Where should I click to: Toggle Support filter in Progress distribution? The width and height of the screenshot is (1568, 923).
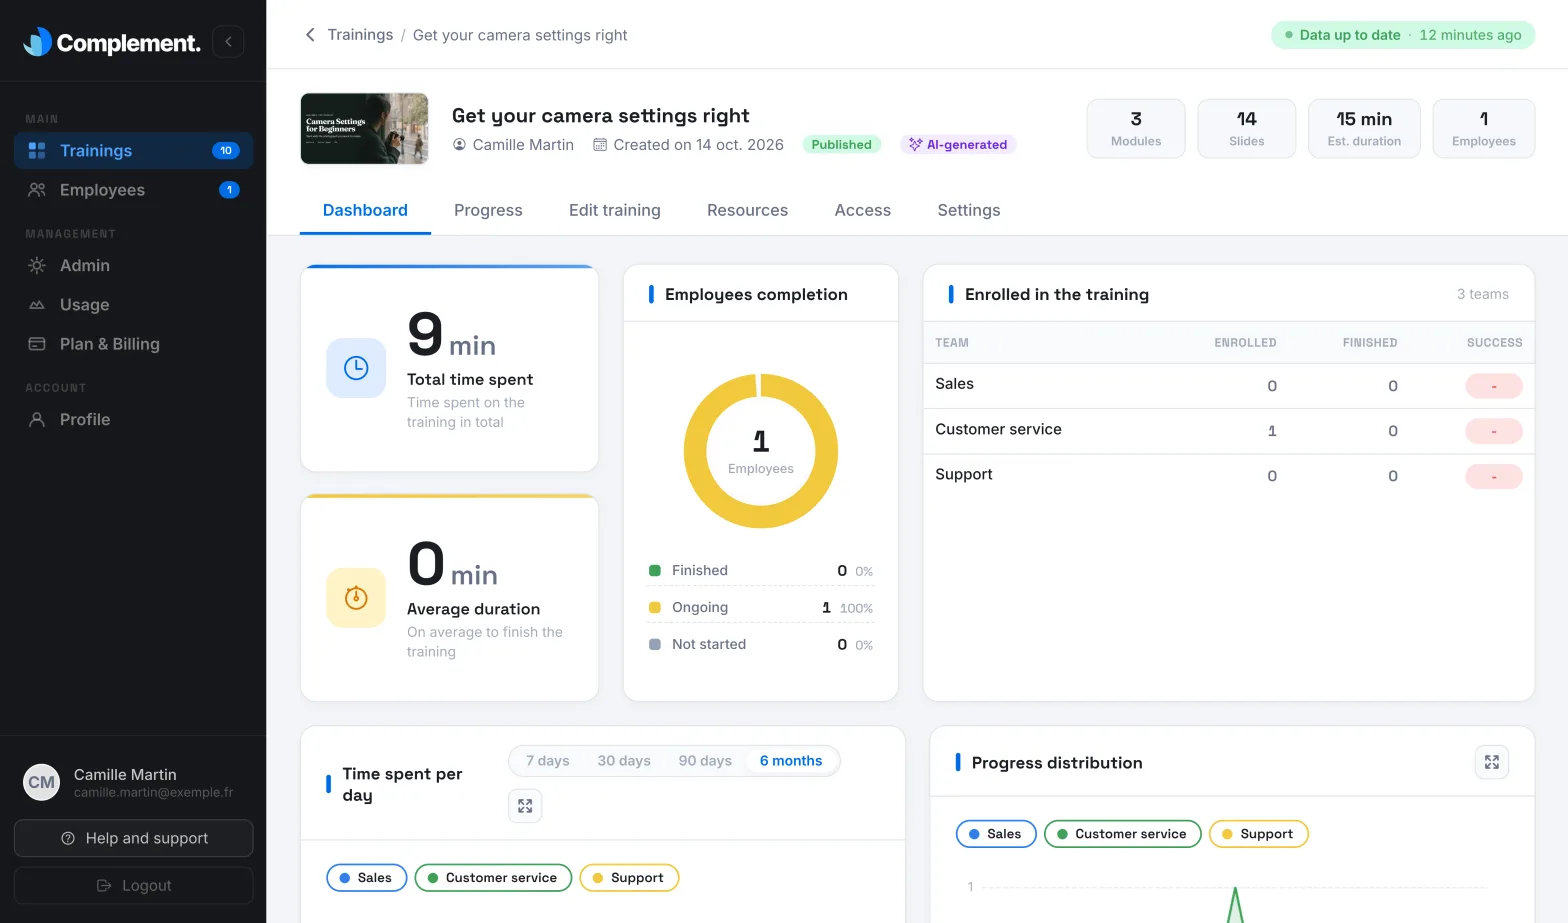(x=1258, y=834)
